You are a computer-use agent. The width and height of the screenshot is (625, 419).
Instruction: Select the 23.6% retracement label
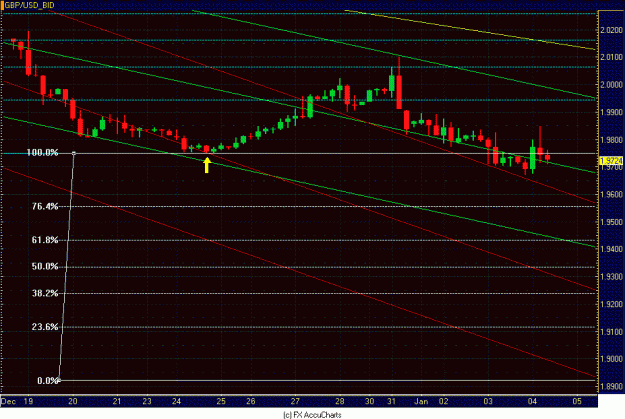pos(45,327)
